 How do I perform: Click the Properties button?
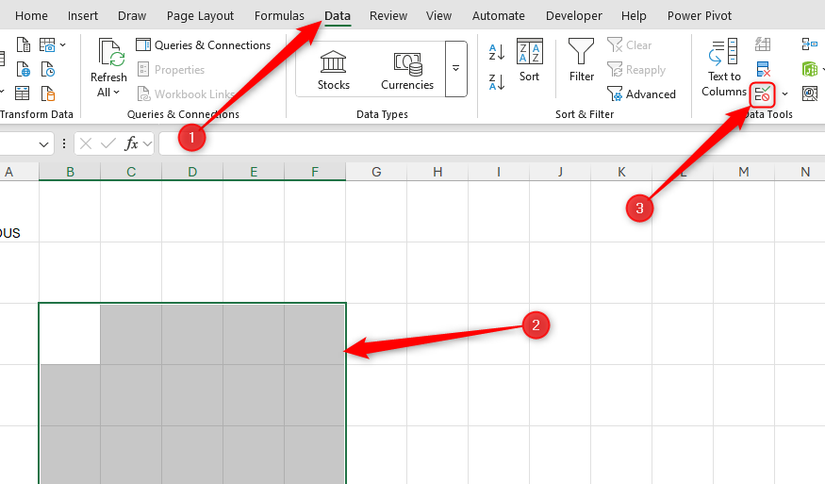(x=171, y=69)
